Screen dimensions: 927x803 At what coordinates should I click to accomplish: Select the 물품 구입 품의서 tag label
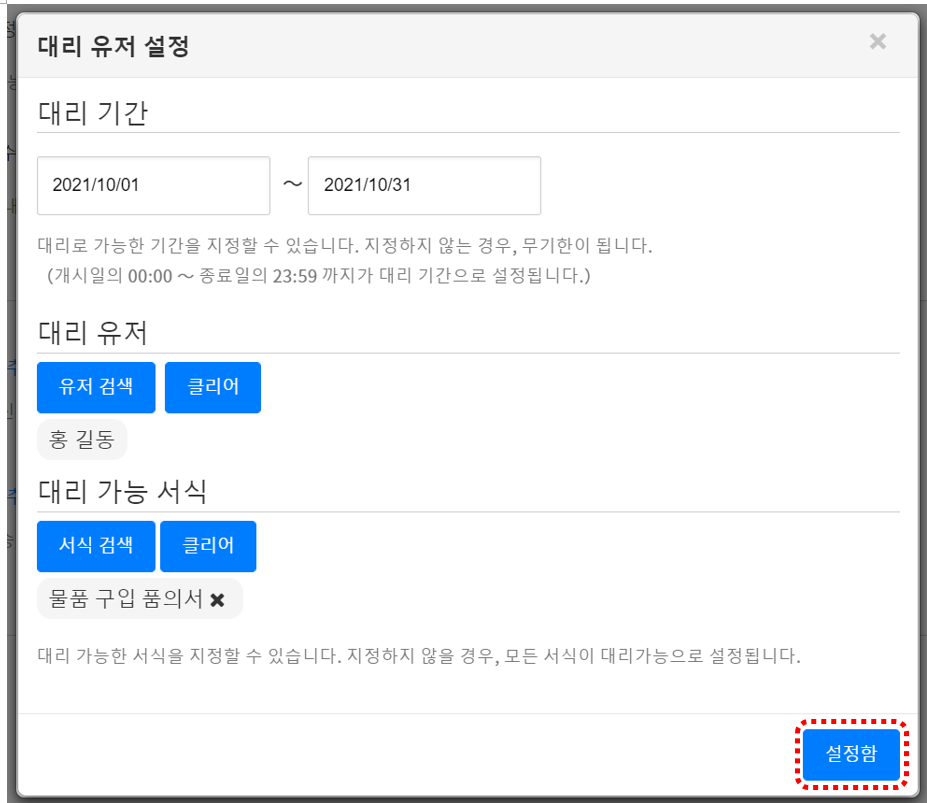pyautogui.click(x=126, y=599)
